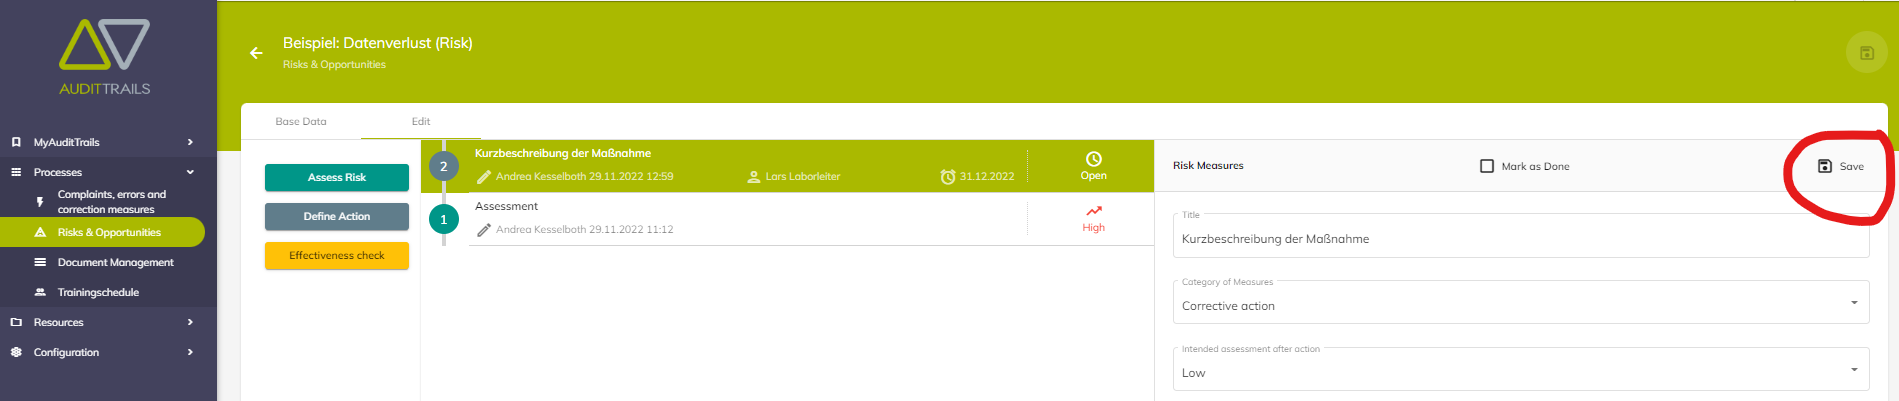This screenshot has height=401, width=1899.
Task: Select timeline step number 2 circle
Action: 444,166
